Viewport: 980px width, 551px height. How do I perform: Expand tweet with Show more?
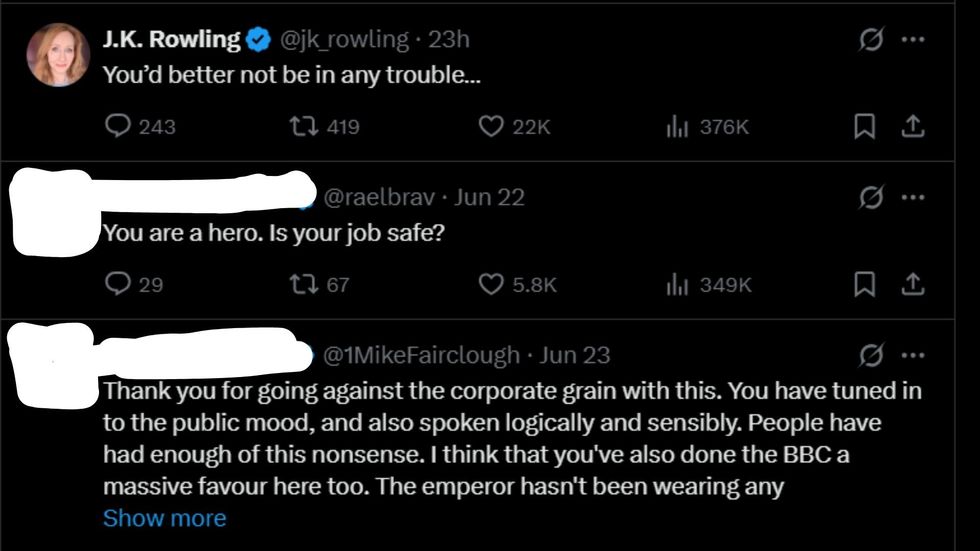164,518
